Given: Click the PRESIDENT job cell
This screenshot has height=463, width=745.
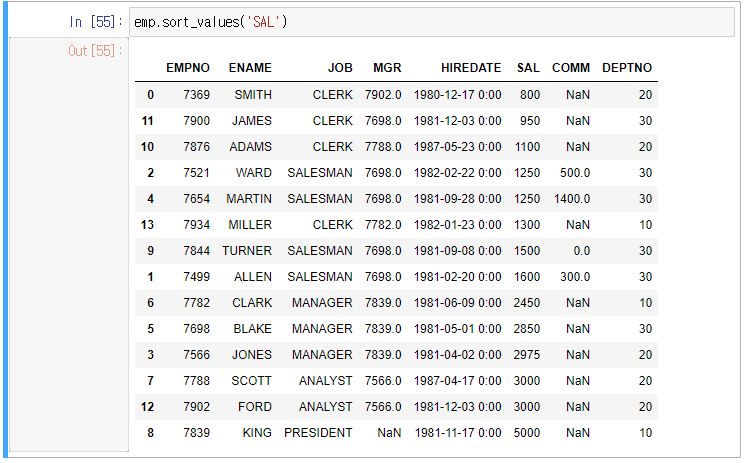Looking at the screenshot, I should (318, 433).
